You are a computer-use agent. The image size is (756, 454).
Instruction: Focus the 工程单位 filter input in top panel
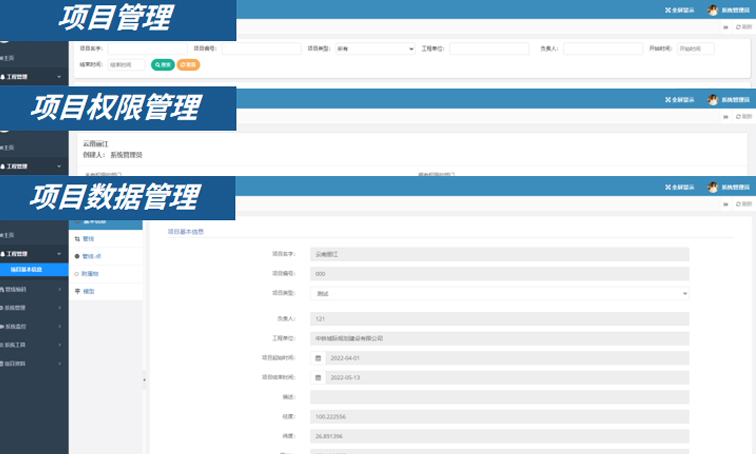[x=489, y=49]
